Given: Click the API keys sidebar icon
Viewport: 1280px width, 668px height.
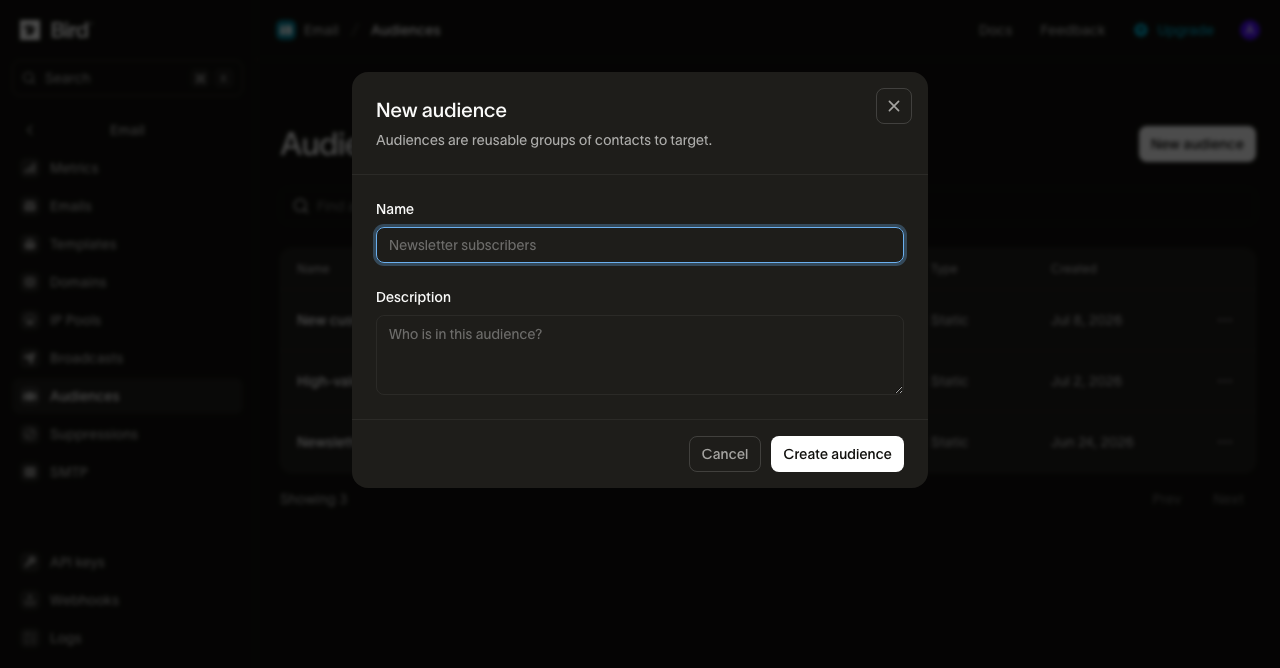Looking at the screenshot, I should [30, 562].
